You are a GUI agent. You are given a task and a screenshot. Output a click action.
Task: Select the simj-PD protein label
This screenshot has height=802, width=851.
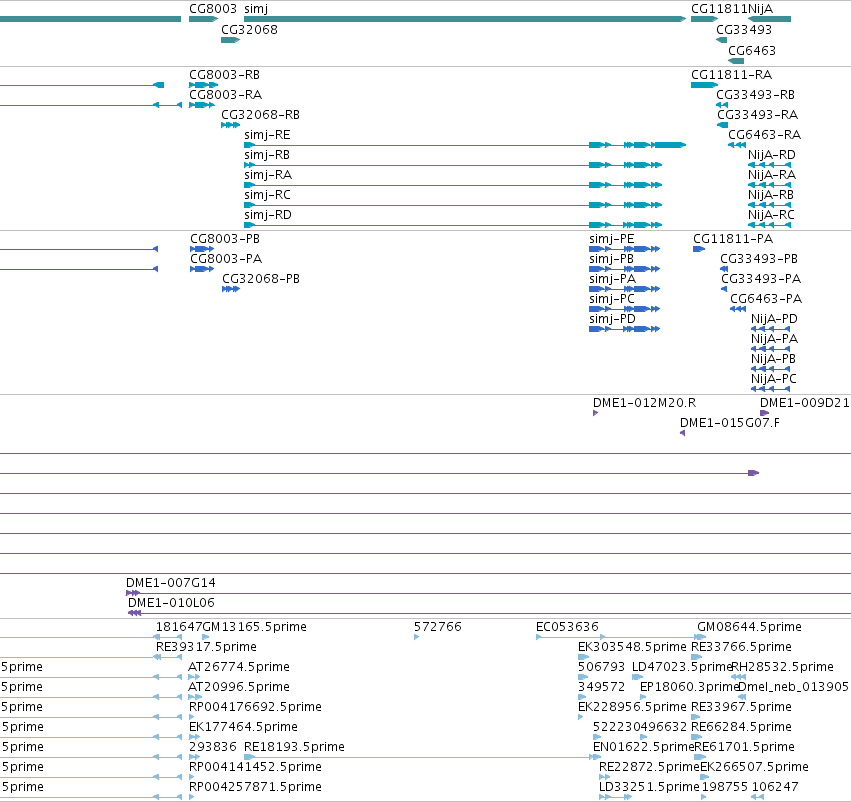coord(612,319)
